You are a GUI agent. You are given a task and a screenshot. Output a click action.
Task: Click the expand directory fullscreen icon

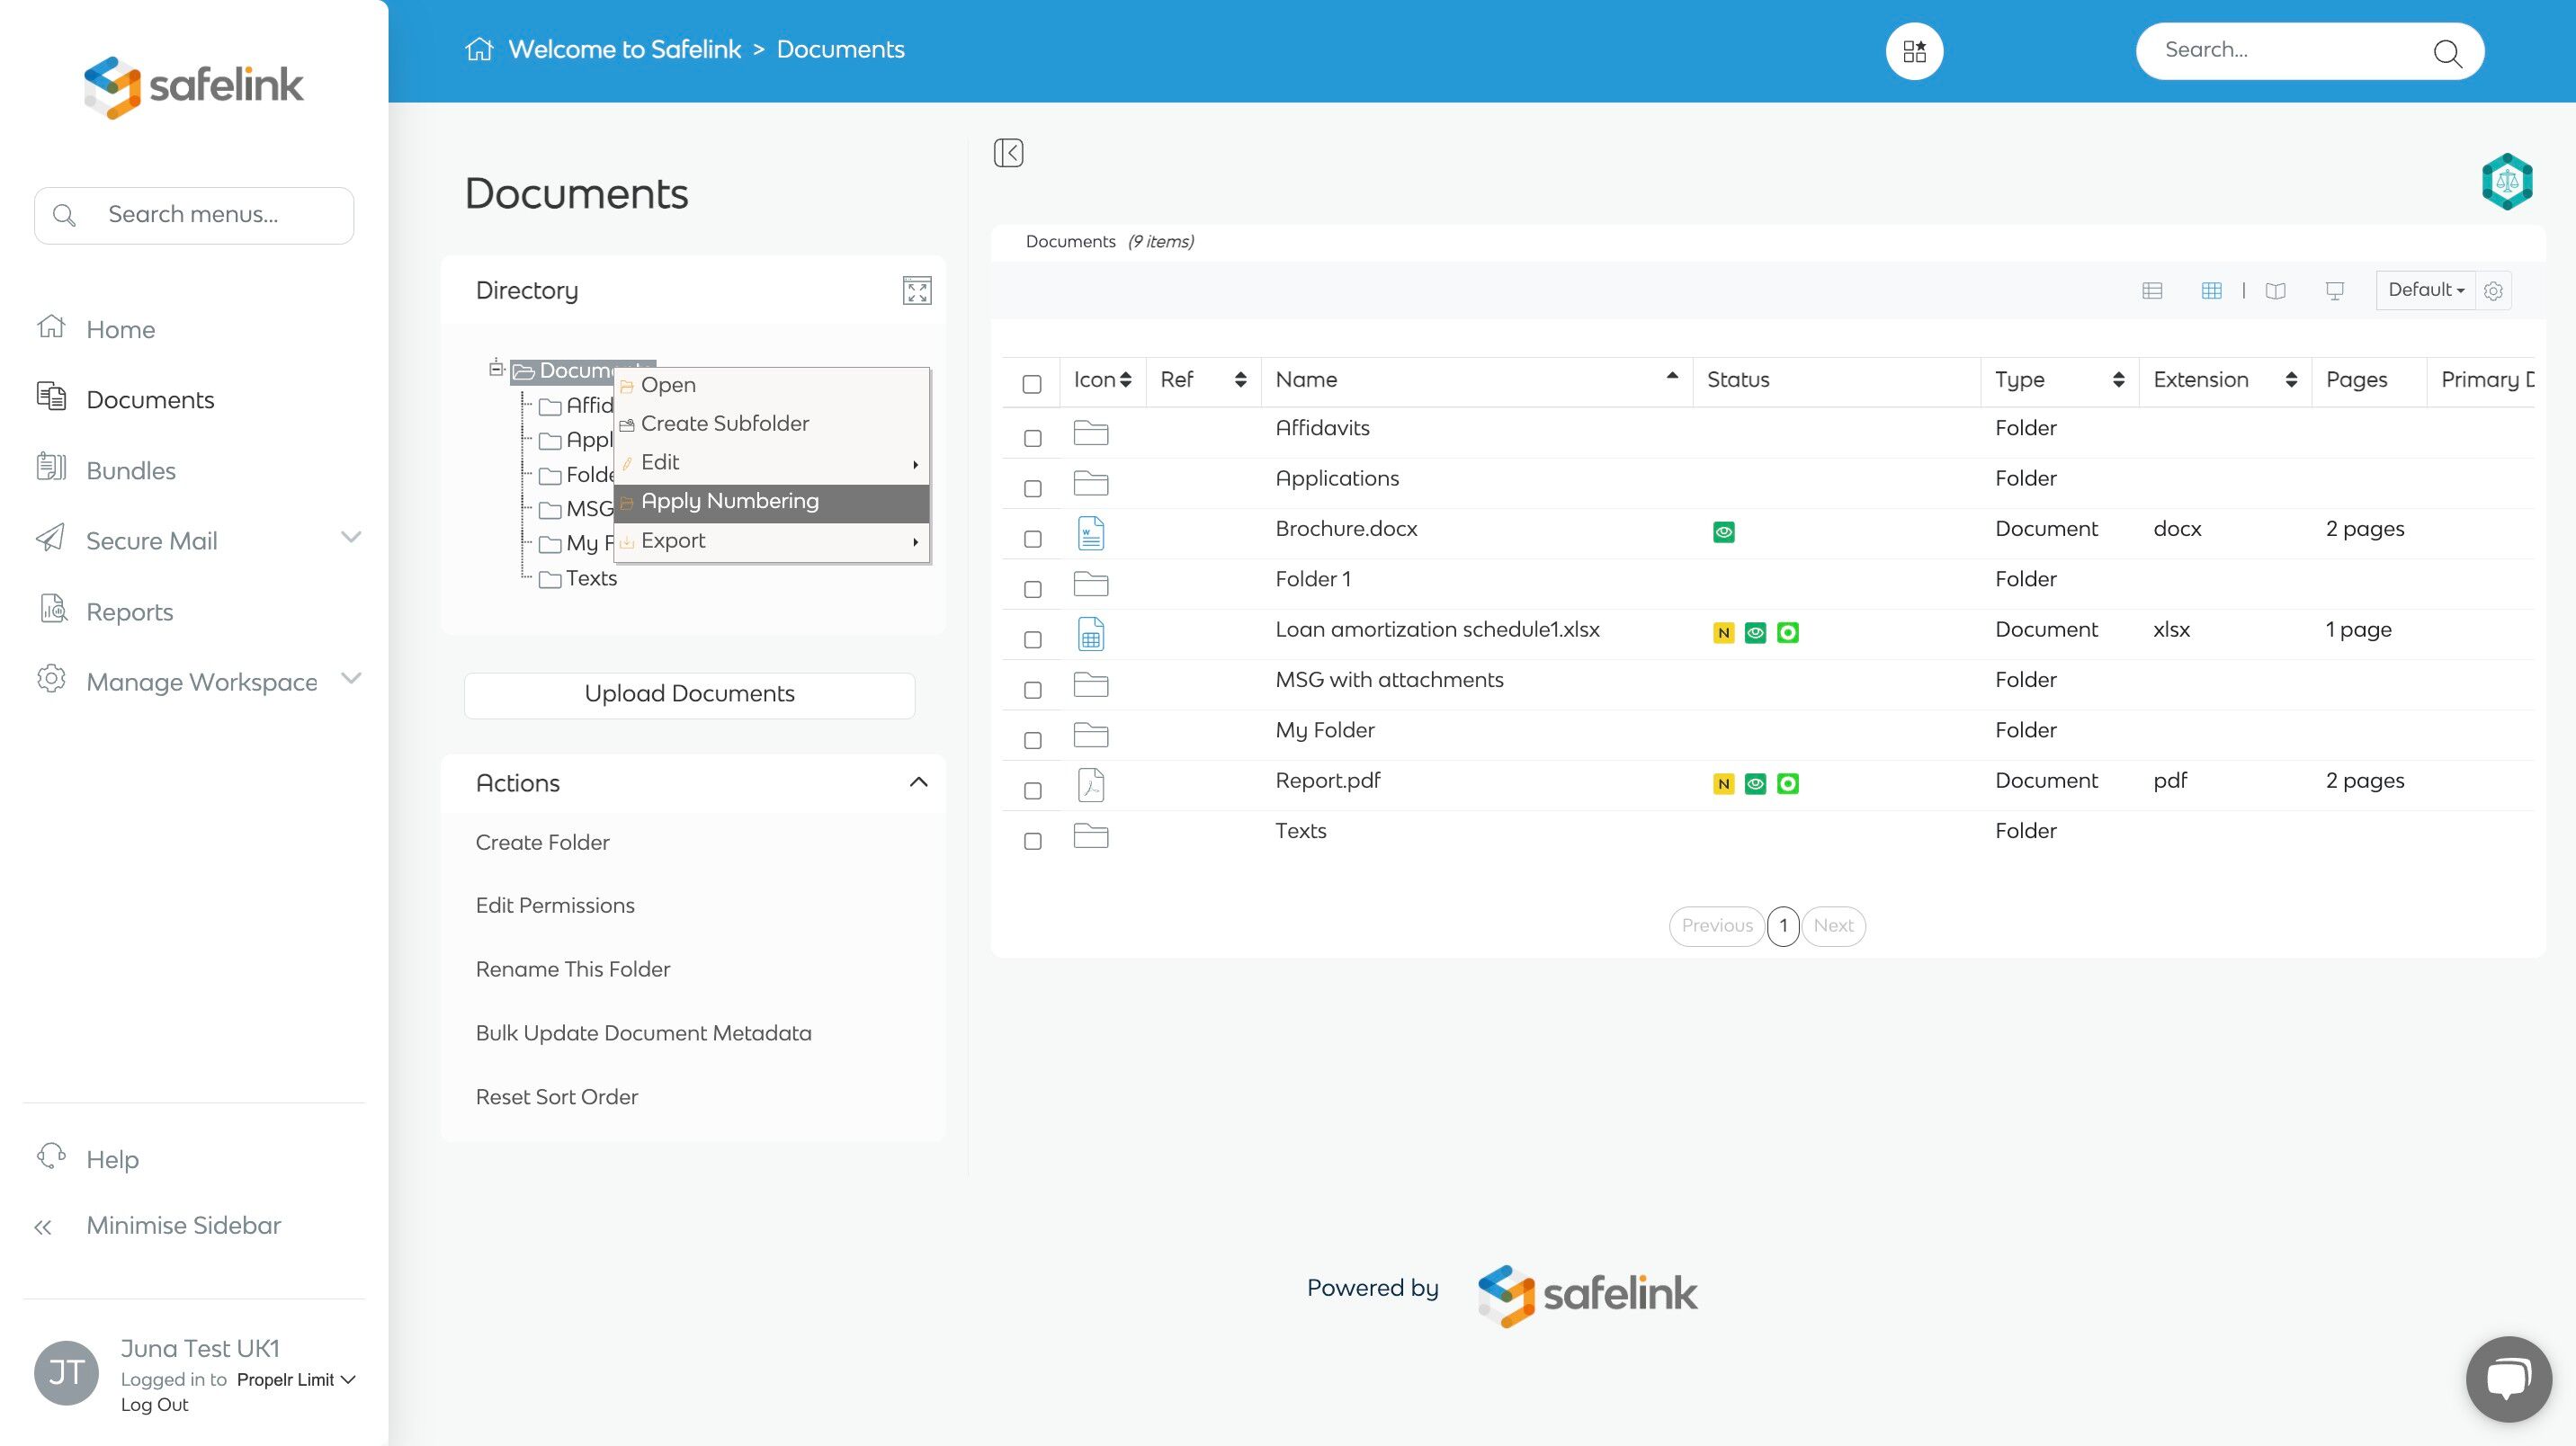[x=916, y=291]
